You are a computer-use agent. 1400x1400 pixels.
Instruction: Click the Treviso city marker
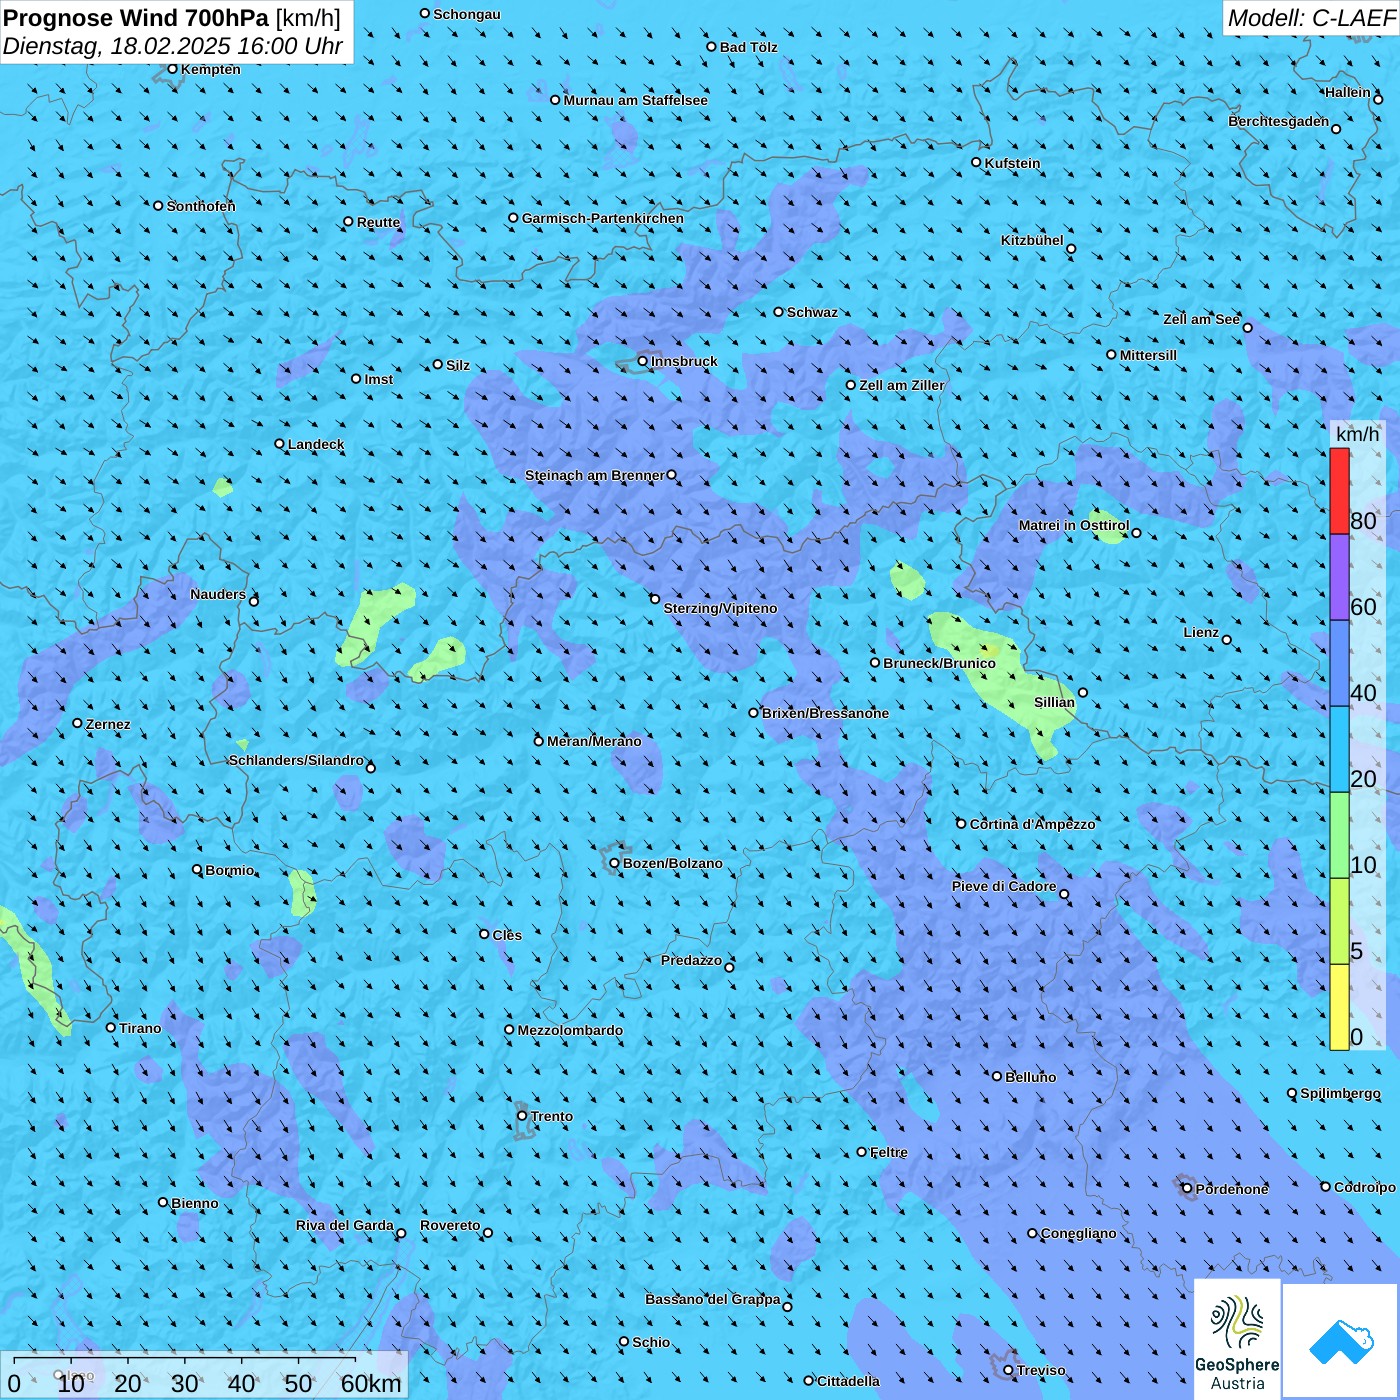(1008, 1370)
